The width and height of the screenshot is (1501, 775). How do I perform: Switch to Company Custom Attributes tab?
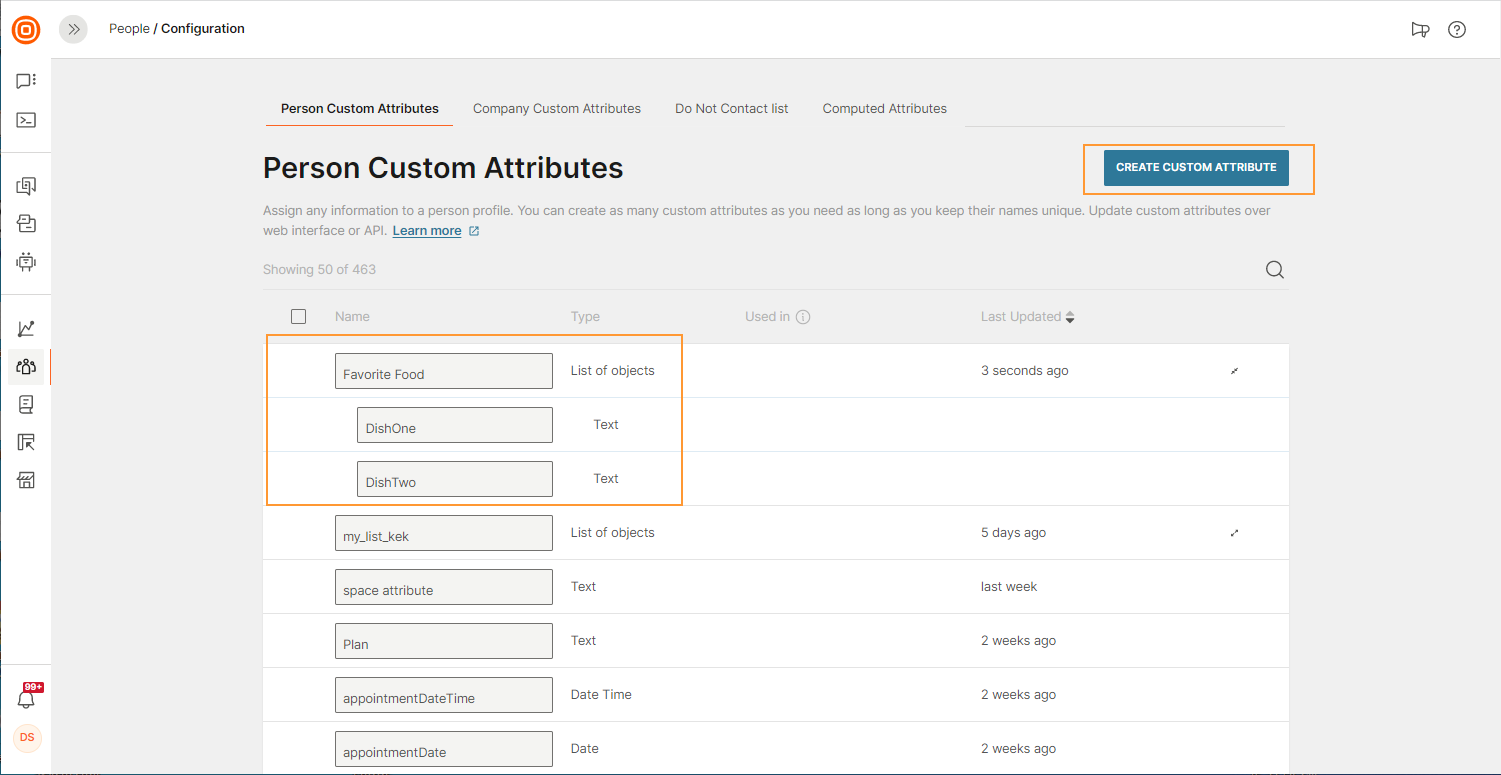coord(556,109)
